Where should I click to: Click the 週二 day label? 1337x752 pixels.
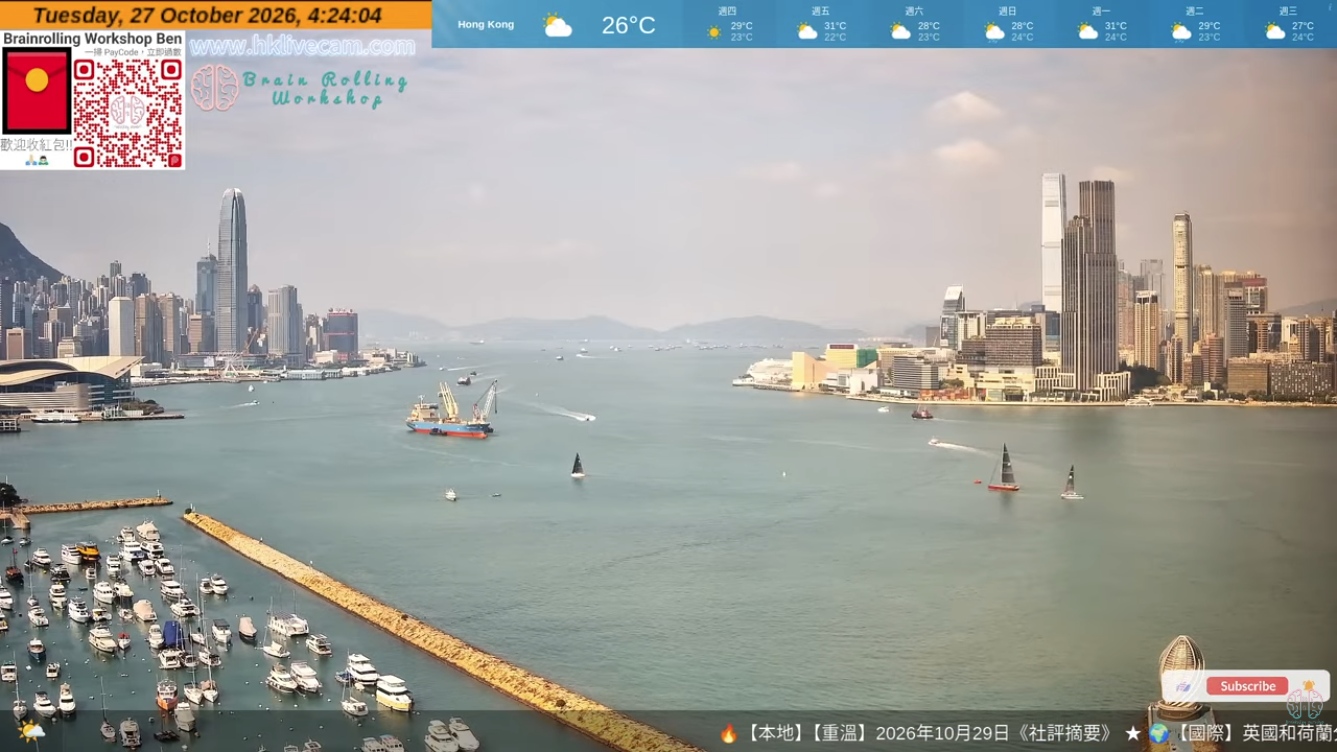click(x=1194, y=11)
